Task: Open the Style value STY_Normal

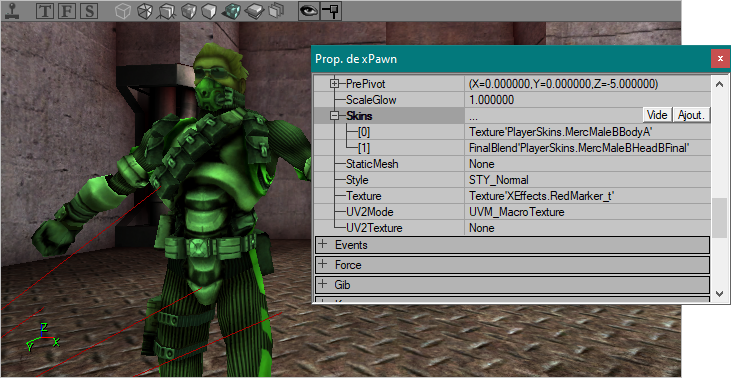Action: pos(499,180)
